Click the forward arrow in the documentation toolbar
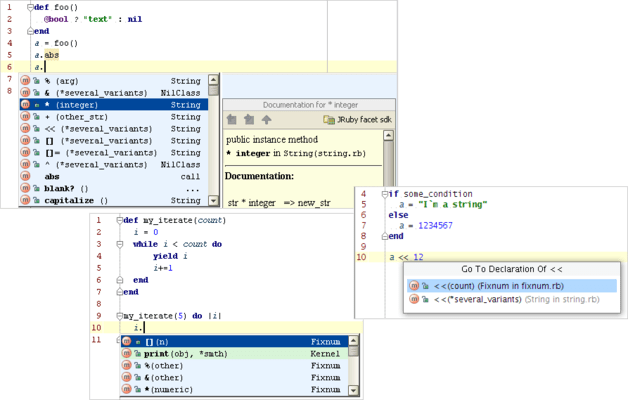The height and width of the screenshot is (400, 628). 249,119
